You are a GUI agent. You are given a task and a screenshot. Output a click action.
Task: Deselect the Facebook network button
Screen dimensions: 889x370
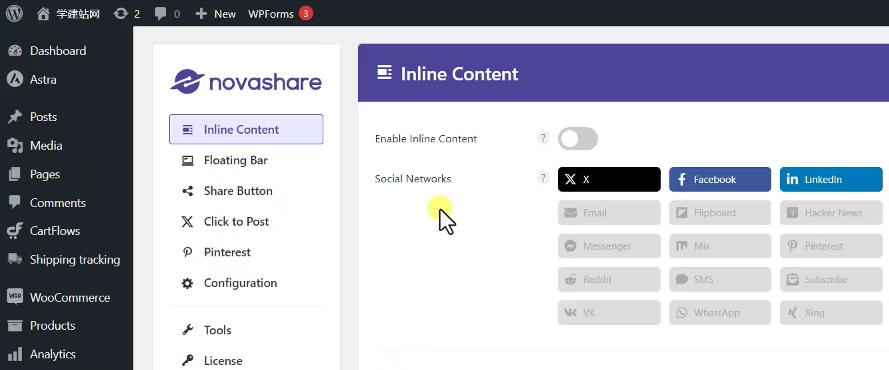pos(719,180)
